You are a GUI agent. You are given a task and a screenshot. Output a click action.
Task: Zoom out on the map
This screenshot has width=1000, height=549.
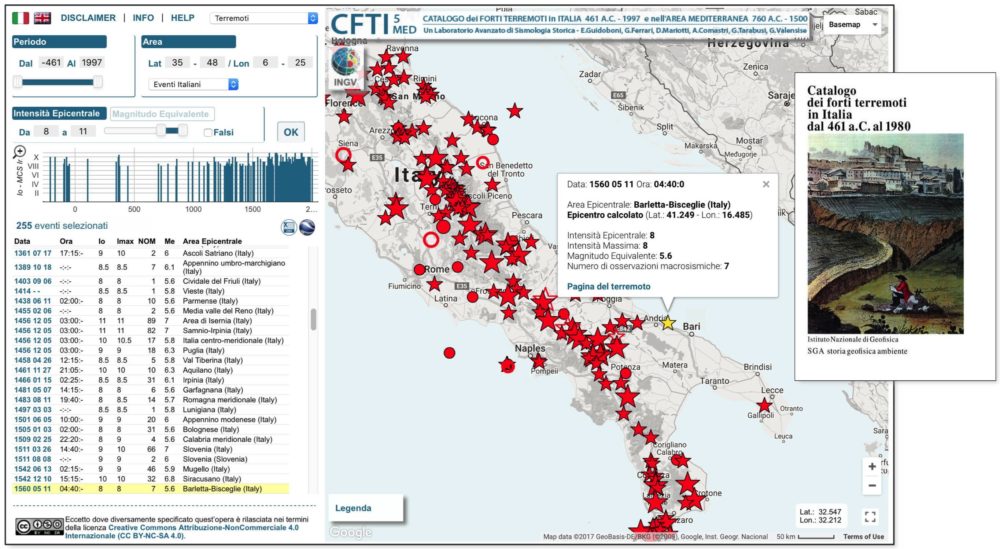pos(872,486)
